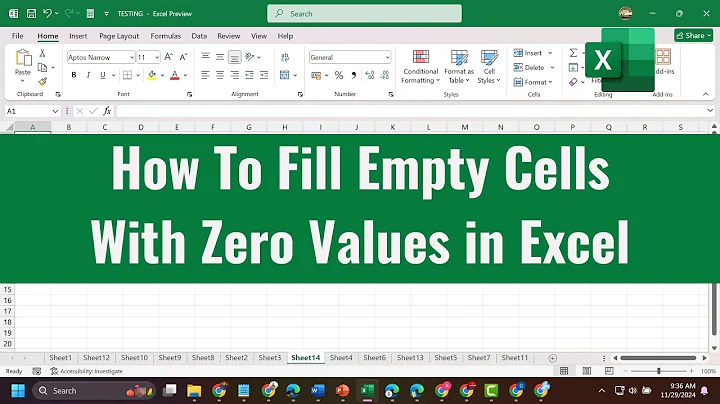
Task: Open Conditional Formatting menu
Action: pyautogui.click(x=421, y=67)
